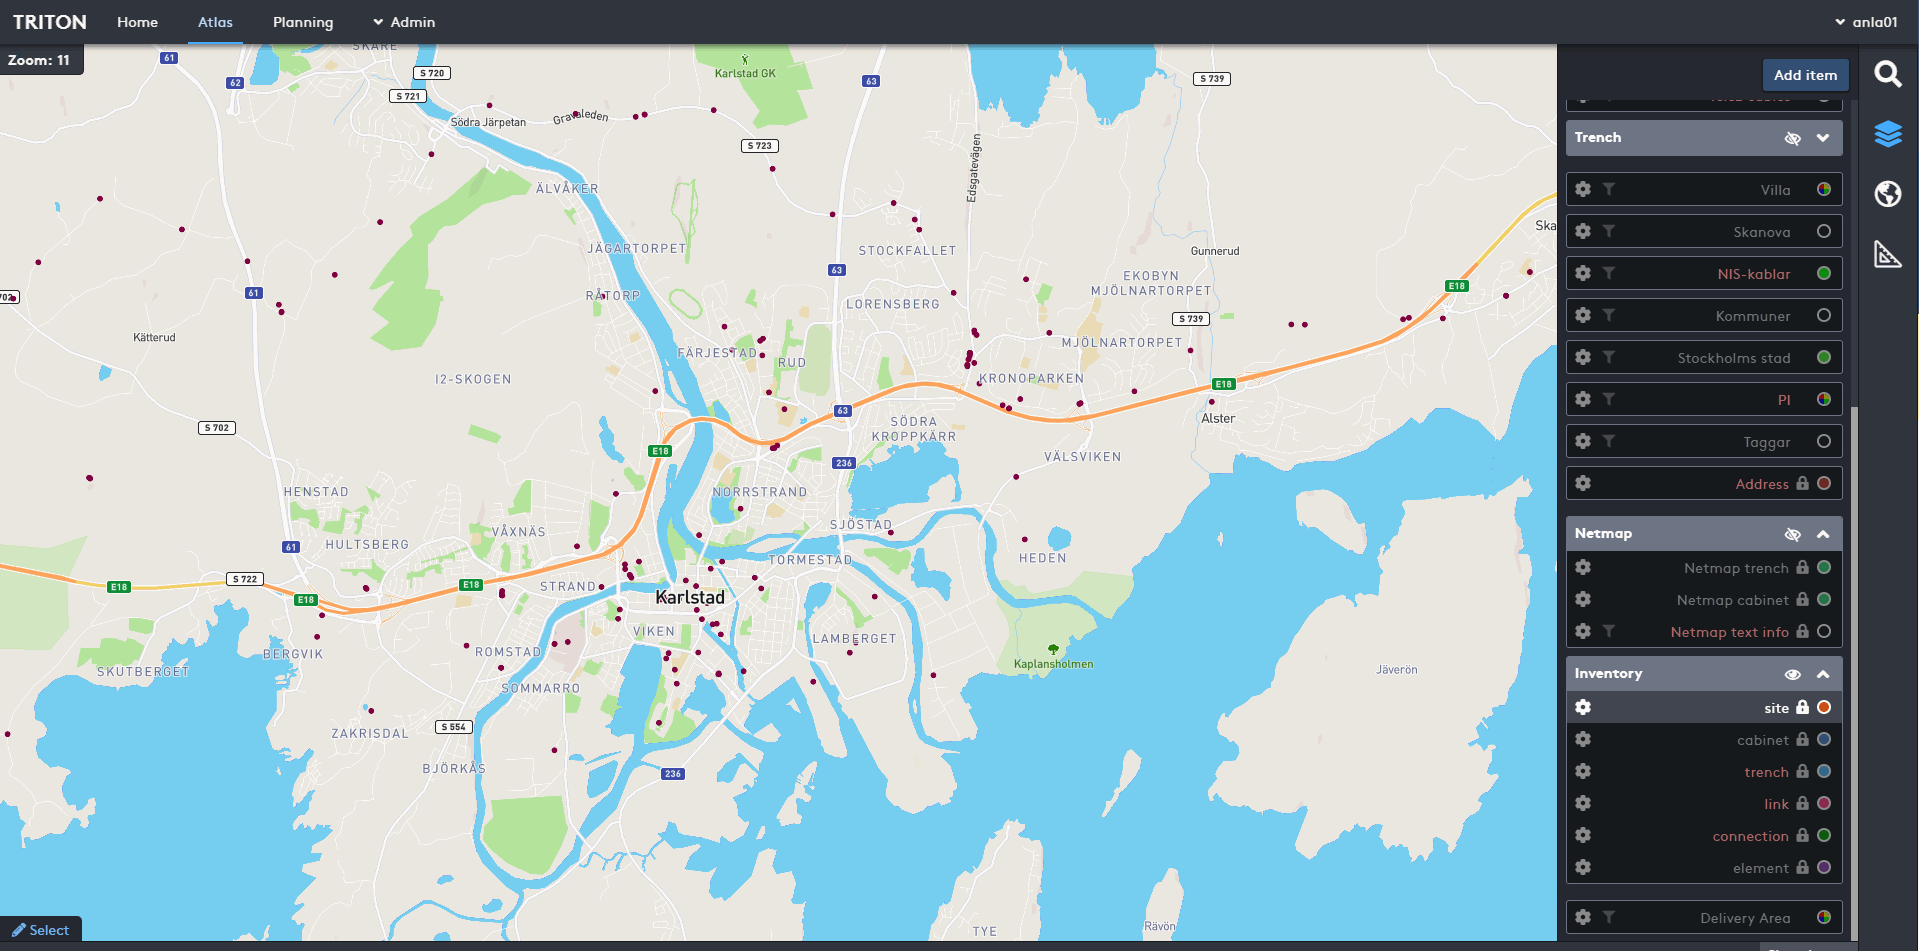Image resolution: width=1919 pixels, height=951 pixels.
Task: Open the search magnifier tool
Action: [1887, 74]
